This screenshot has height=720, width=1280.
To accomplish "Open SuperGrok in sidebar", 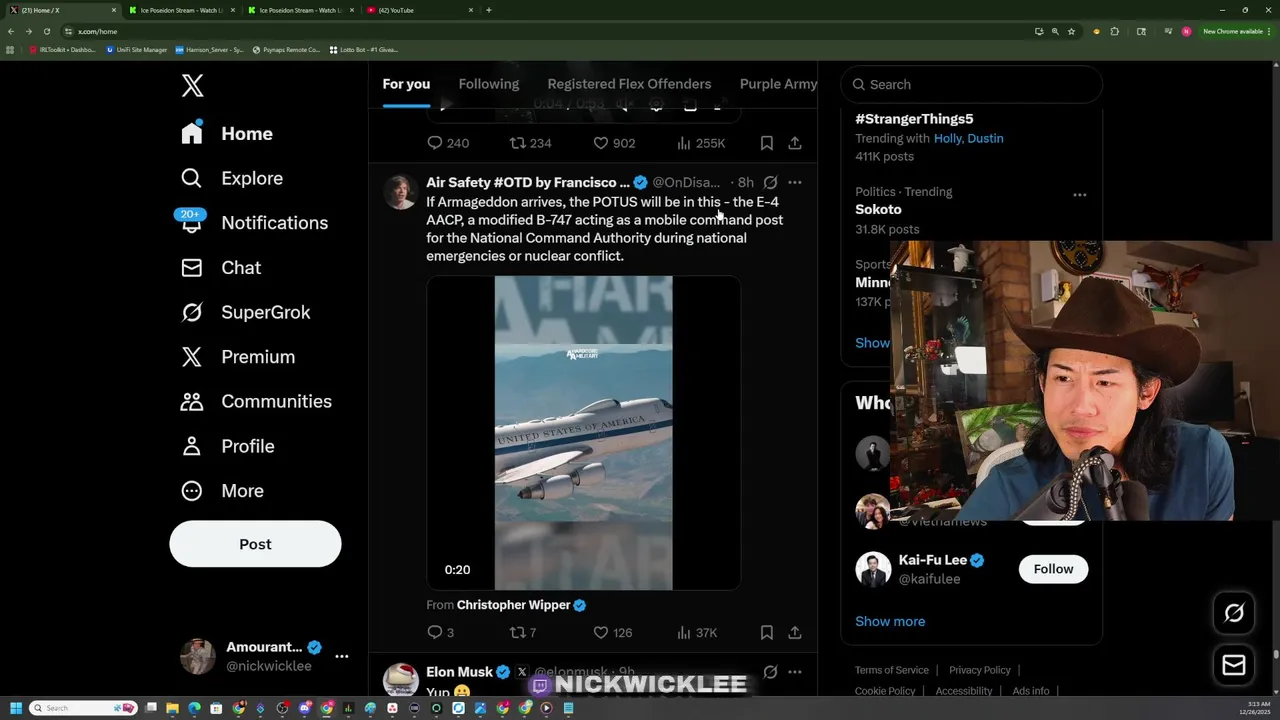I will 245,312.
